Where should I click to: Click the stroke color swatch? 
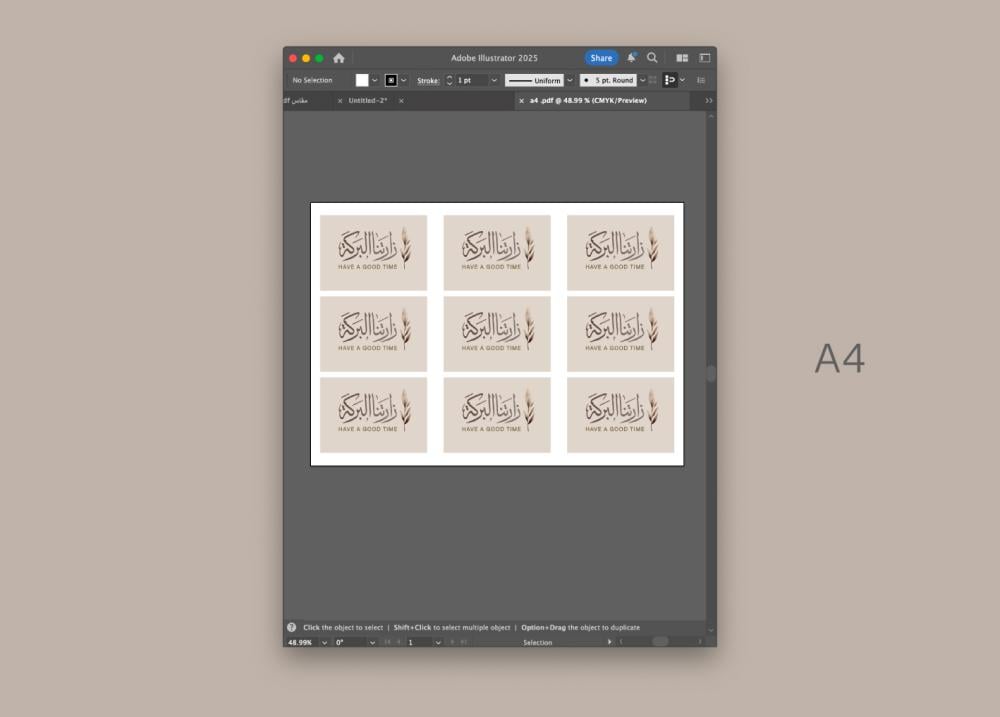coord(391,80)
